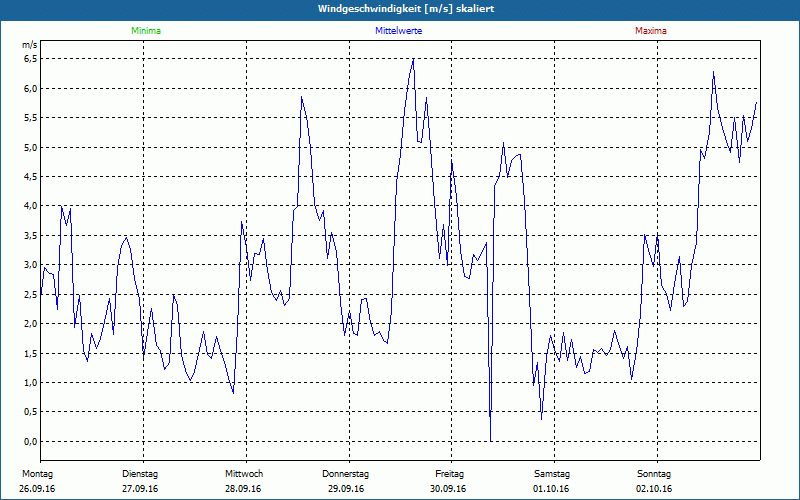Click the Mittelwerte legend label
Image resolution: width=800 pixels, height=500 pixels.
[x=398, y=31]
